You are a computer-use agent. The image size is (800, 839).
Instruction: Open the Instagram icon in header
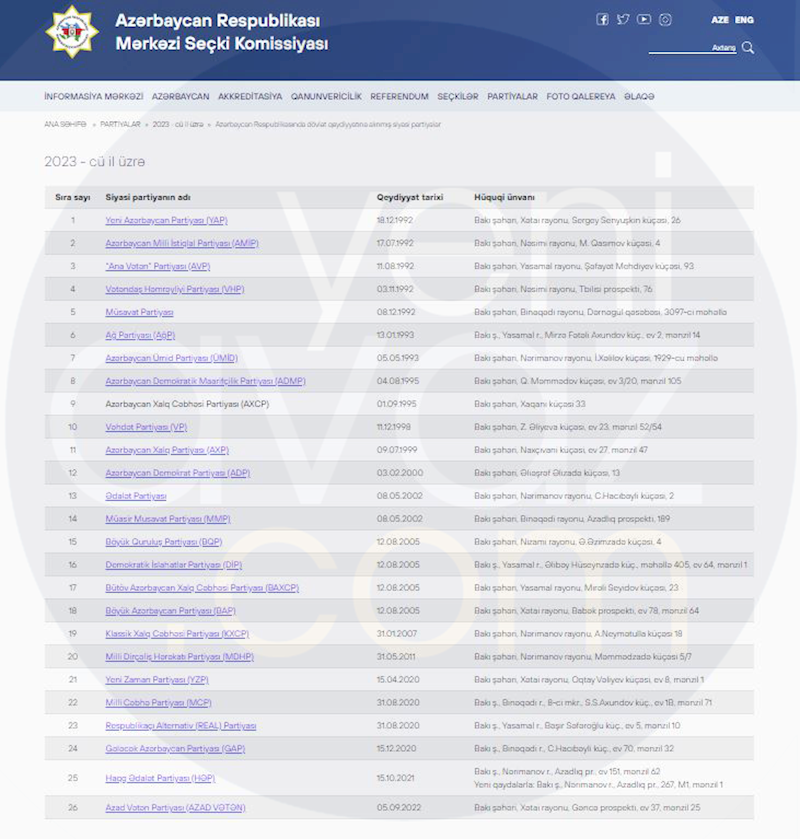pyautogui.click(x=665, y=19)
